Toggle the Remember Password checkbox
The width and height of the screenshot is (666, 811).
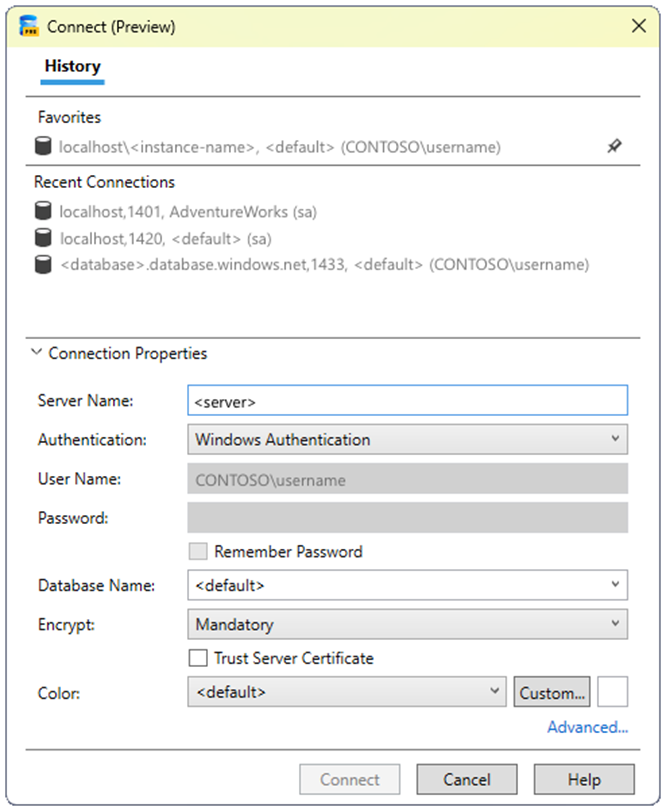[x=198, y=551]
